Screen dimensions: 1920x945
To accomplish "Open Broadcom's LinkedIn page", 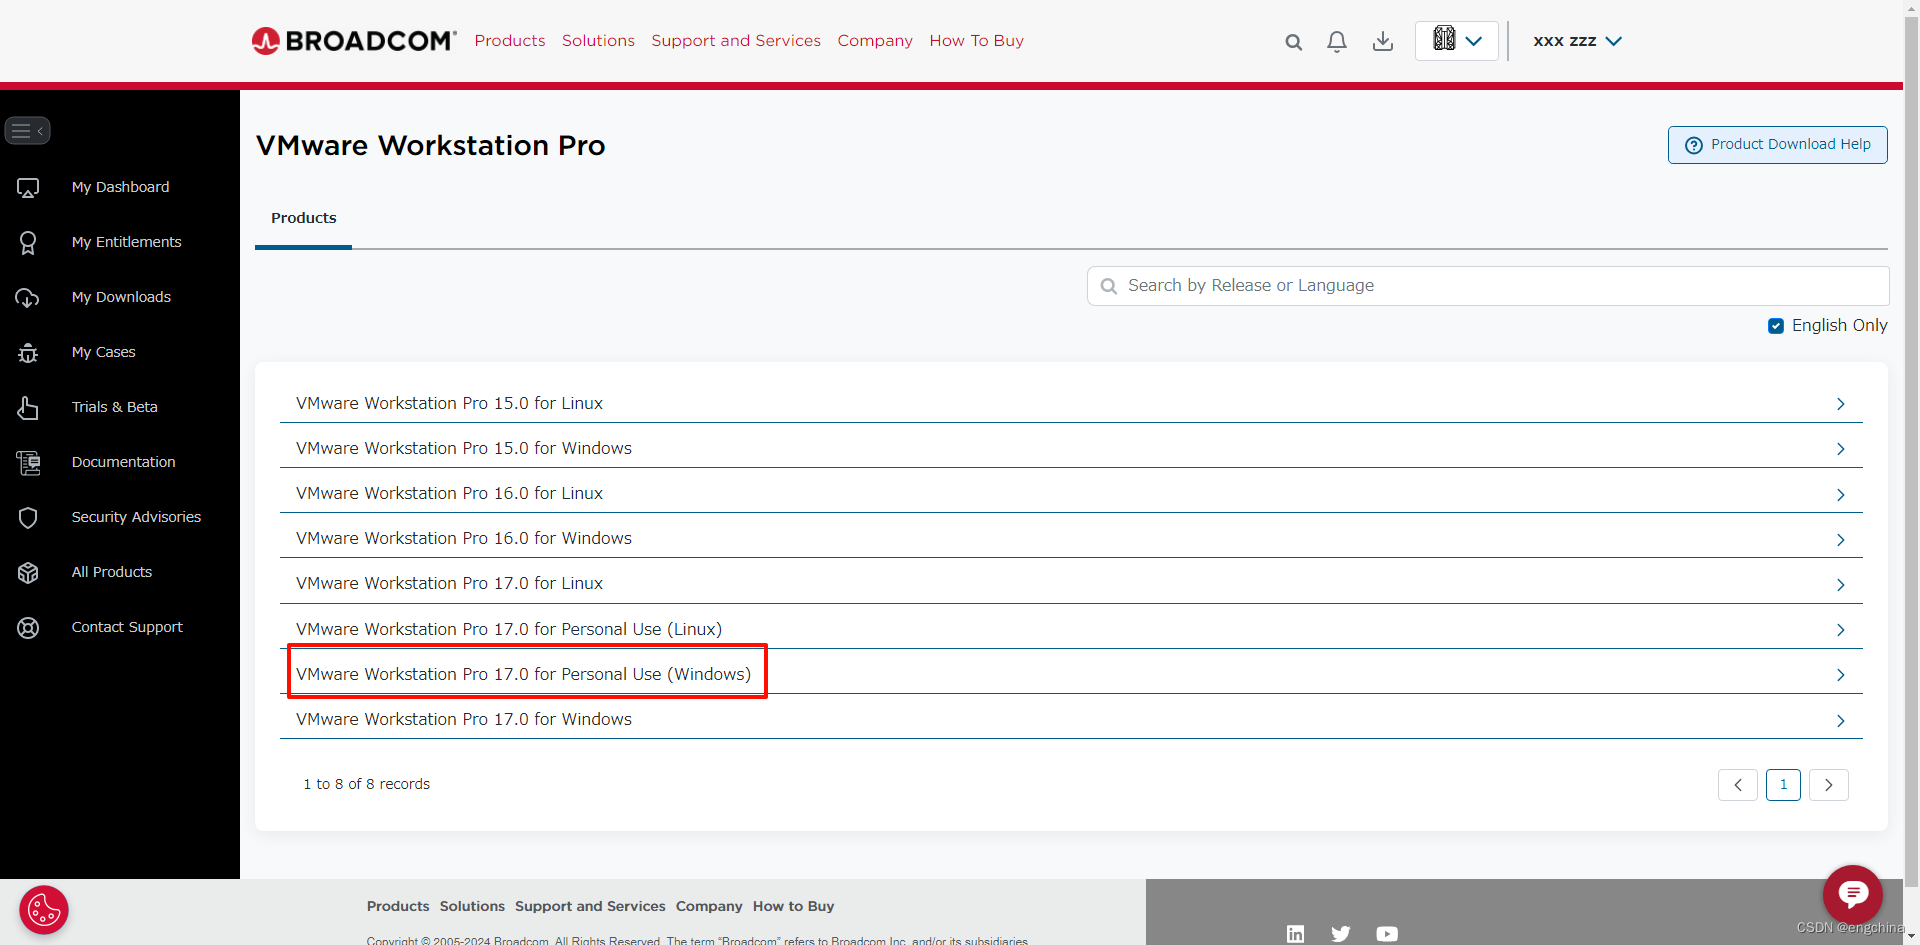I will 1295,934.
